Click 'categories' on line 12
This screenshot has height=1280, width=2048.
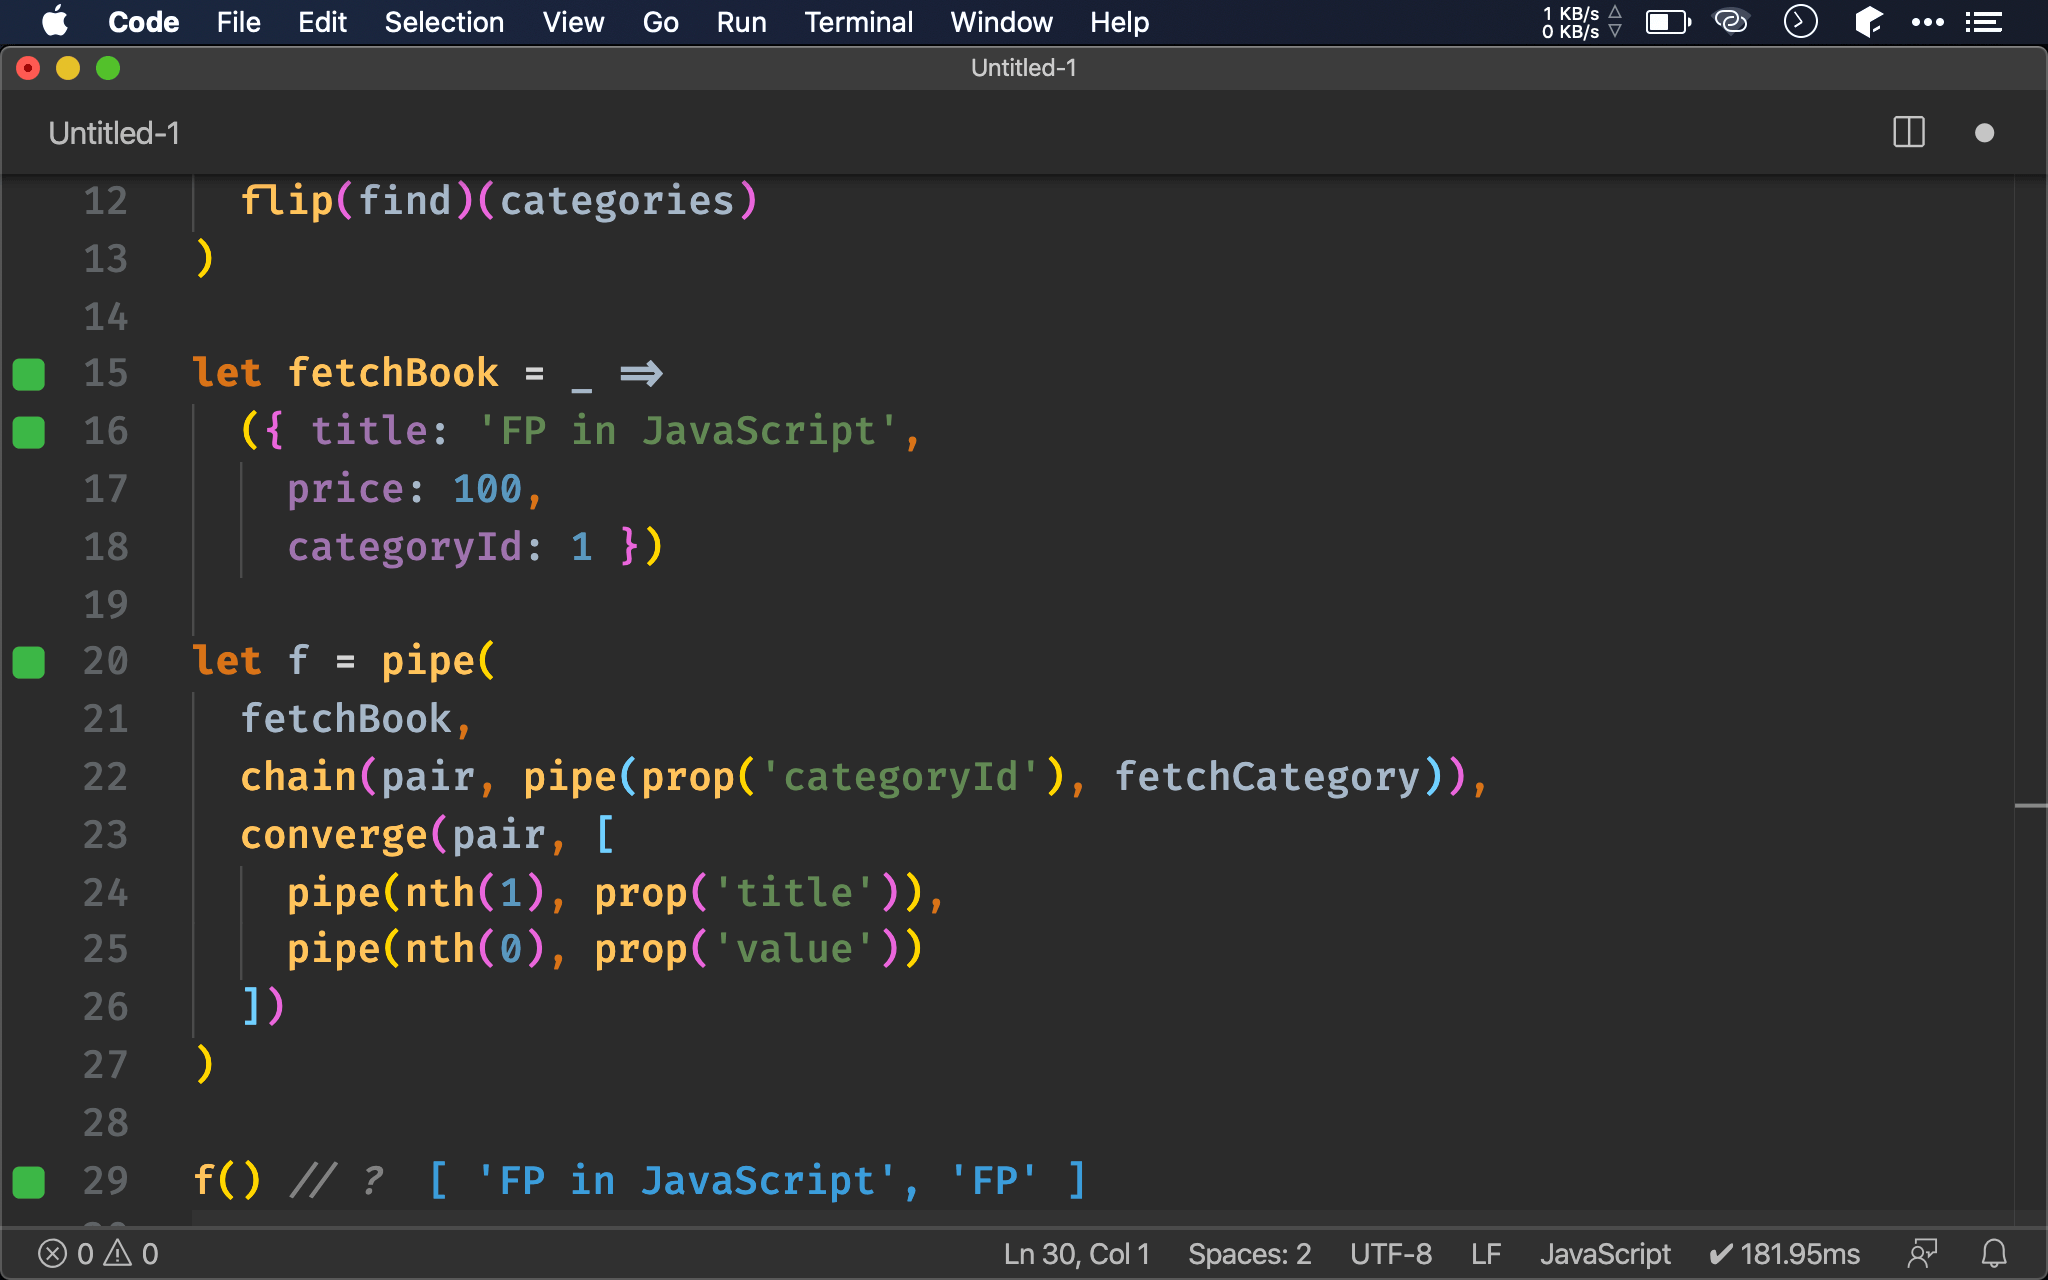pyautogui.click(x=617, y=201)
